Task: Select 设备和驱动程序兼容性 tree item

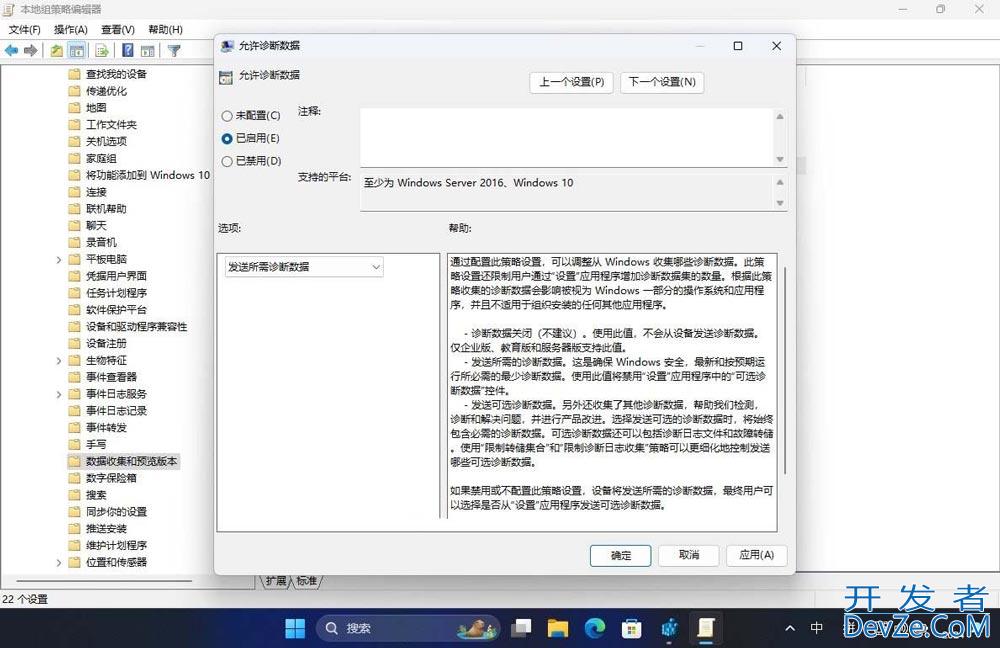Action: [136, 327]
